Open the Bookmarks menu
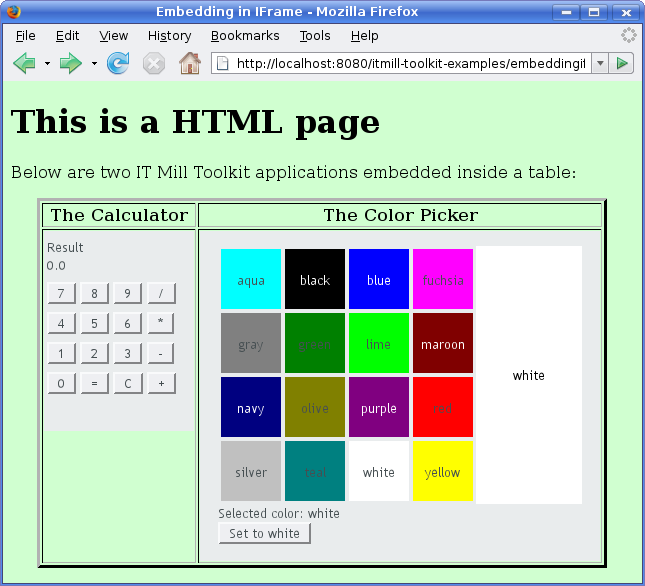Screen dimensions: 645x586 tap(245, 36)
